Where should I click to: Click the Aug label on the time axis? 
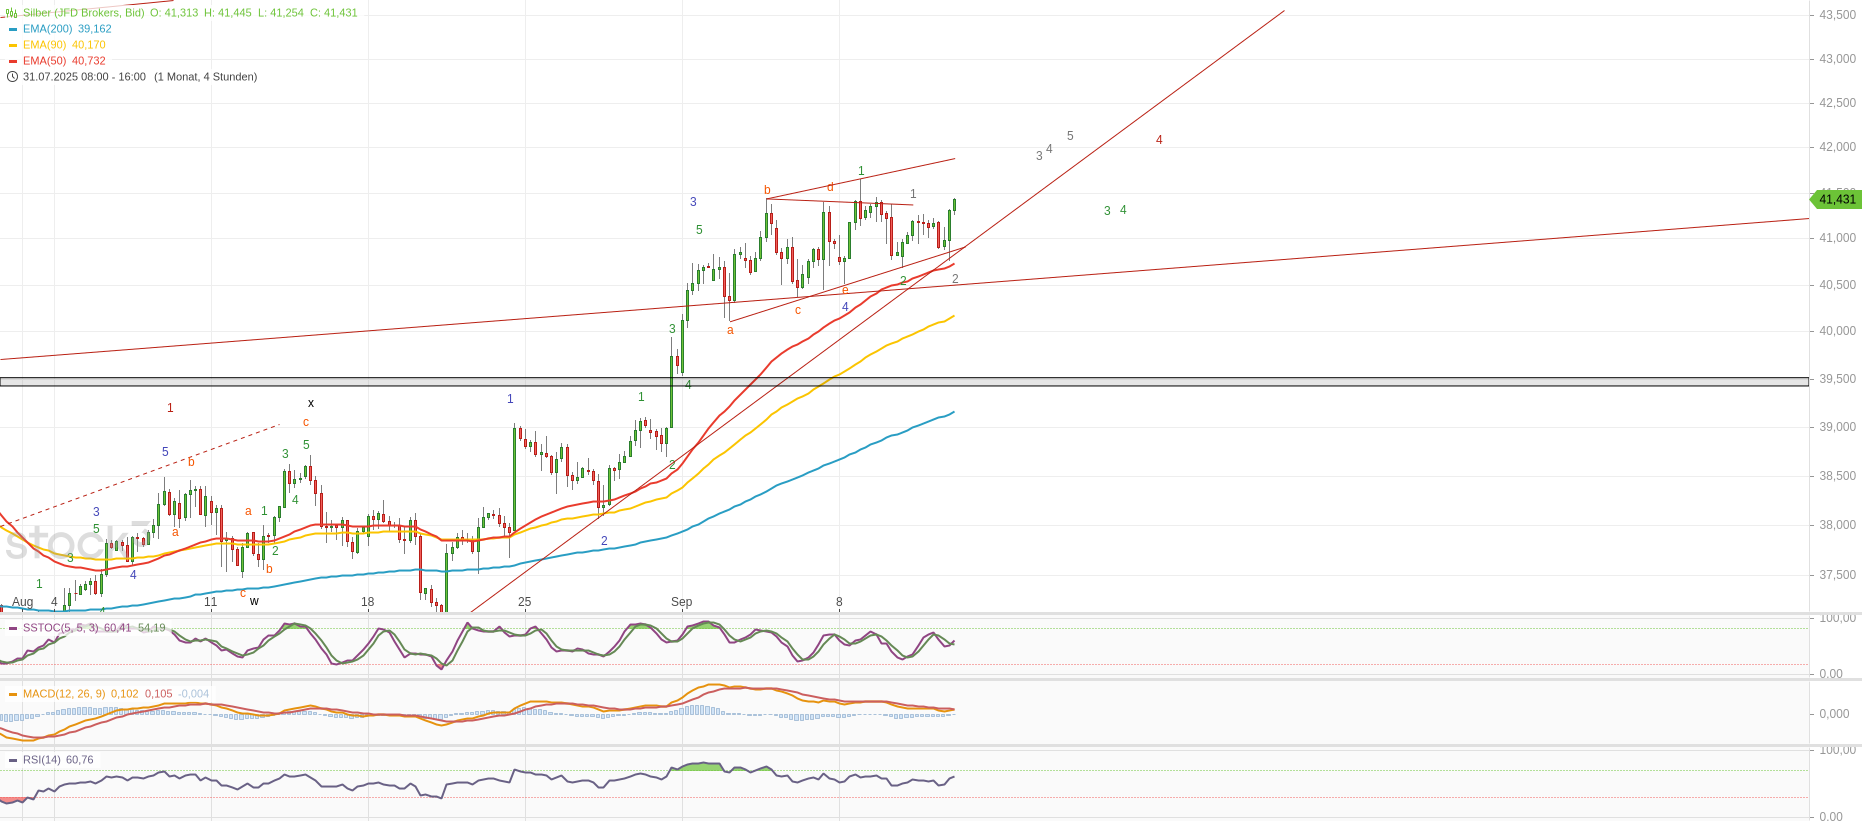22,602
